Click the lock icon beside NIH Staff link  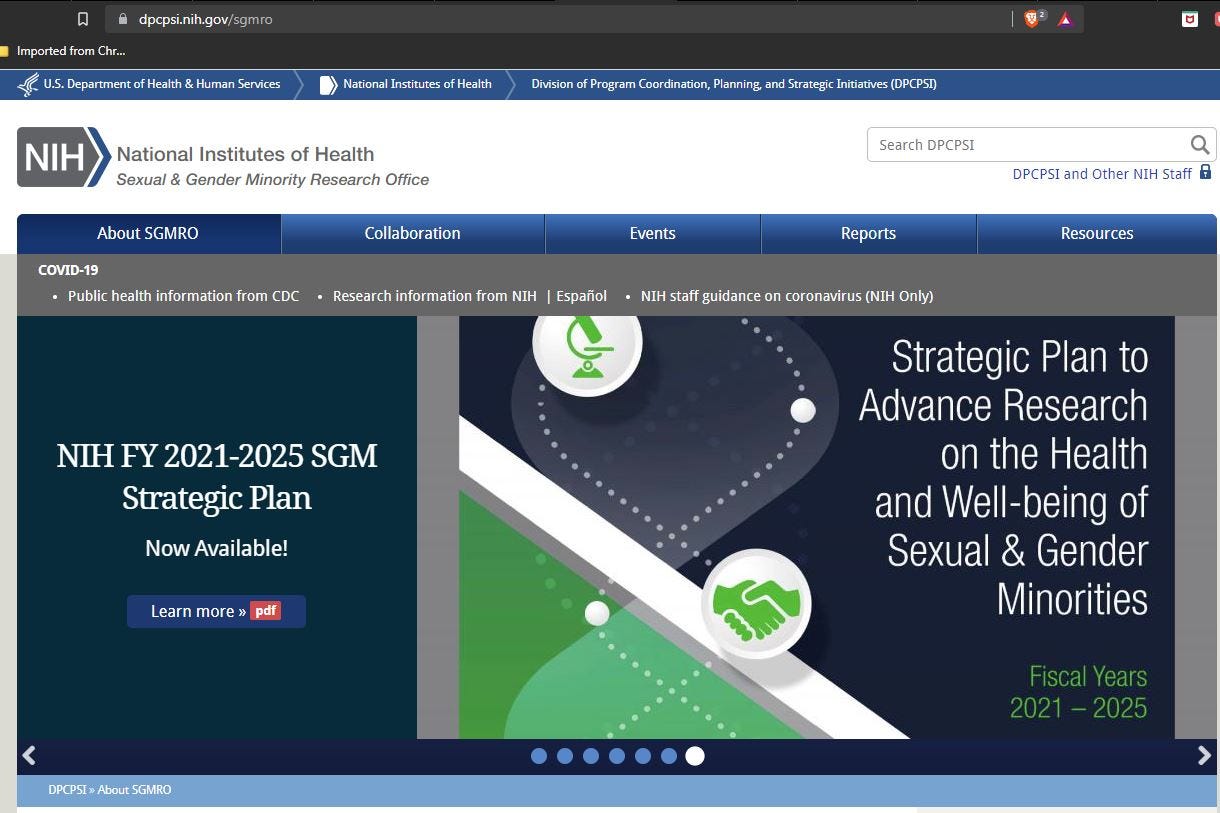1205,172
